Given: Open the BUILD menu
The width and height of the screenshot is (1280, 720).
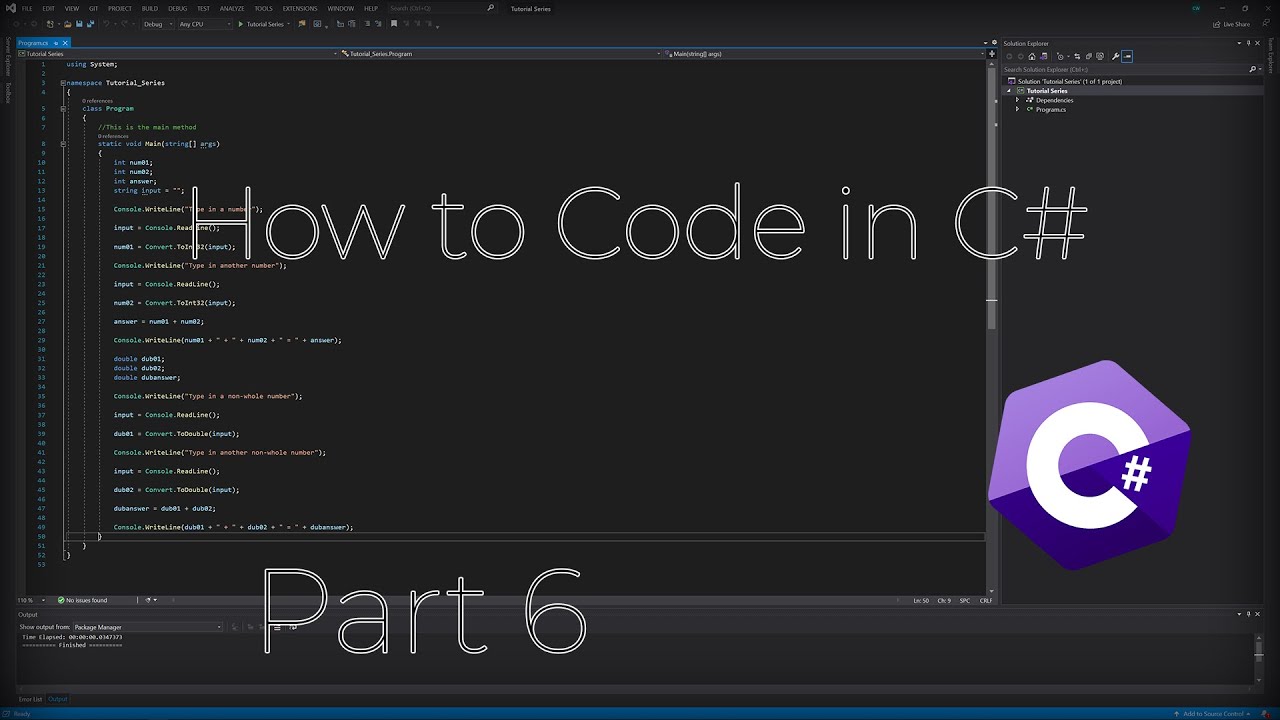Looking at the screenshot, I should (x=149, y=8).
